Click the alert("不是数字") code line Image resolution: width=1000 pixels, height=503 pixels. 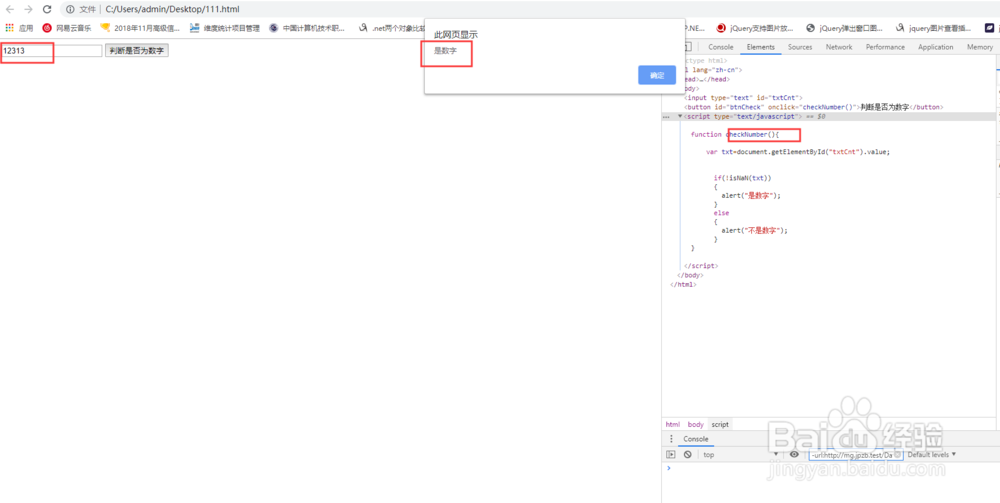[x=754, y=231]
